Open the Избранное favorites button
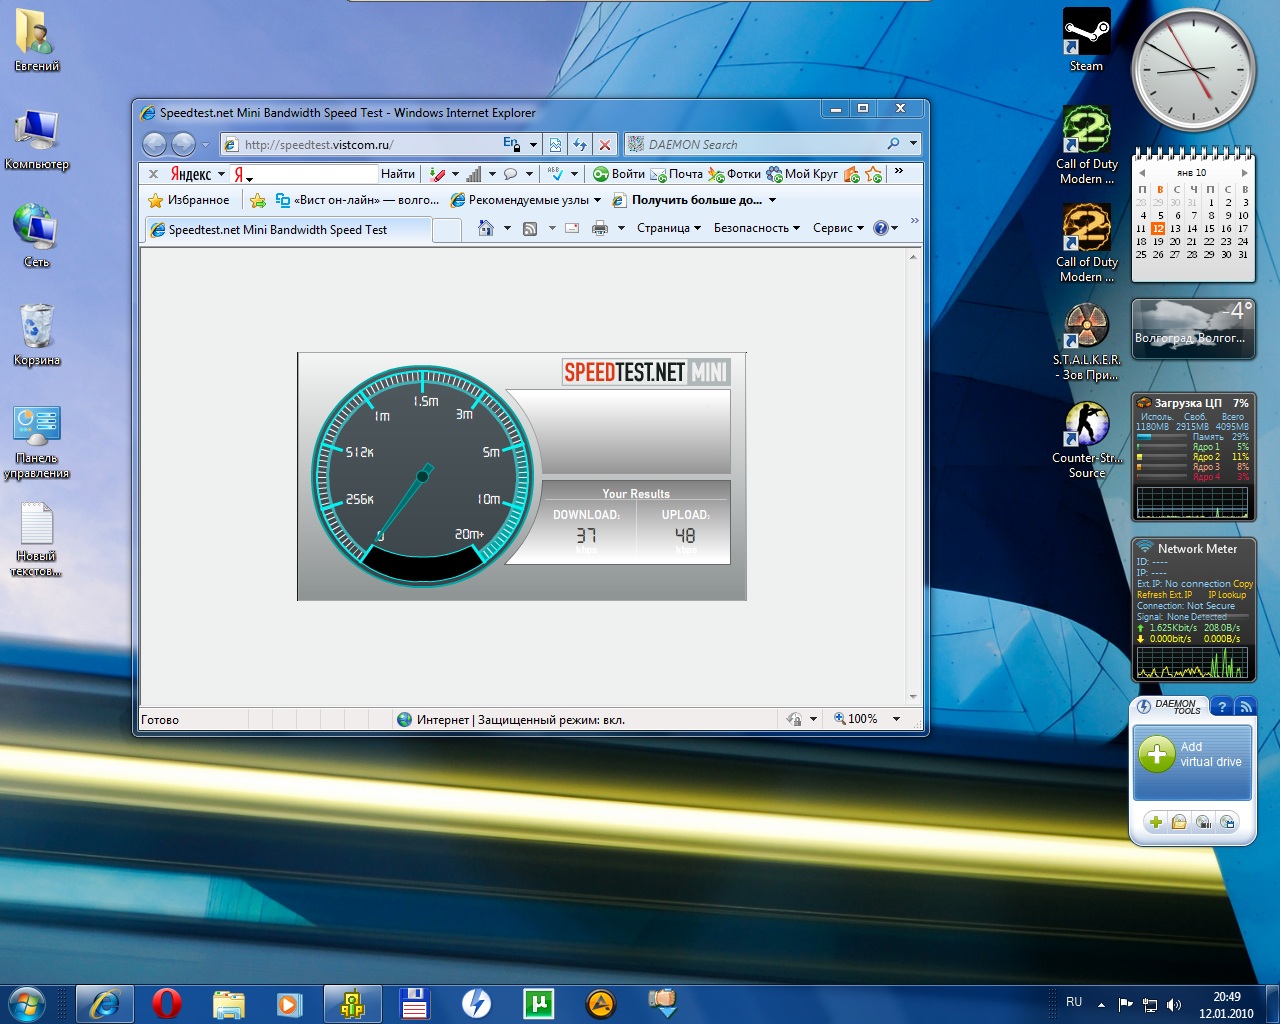Viewport: 1280px width, 1024px height. (x=189, y=200)
